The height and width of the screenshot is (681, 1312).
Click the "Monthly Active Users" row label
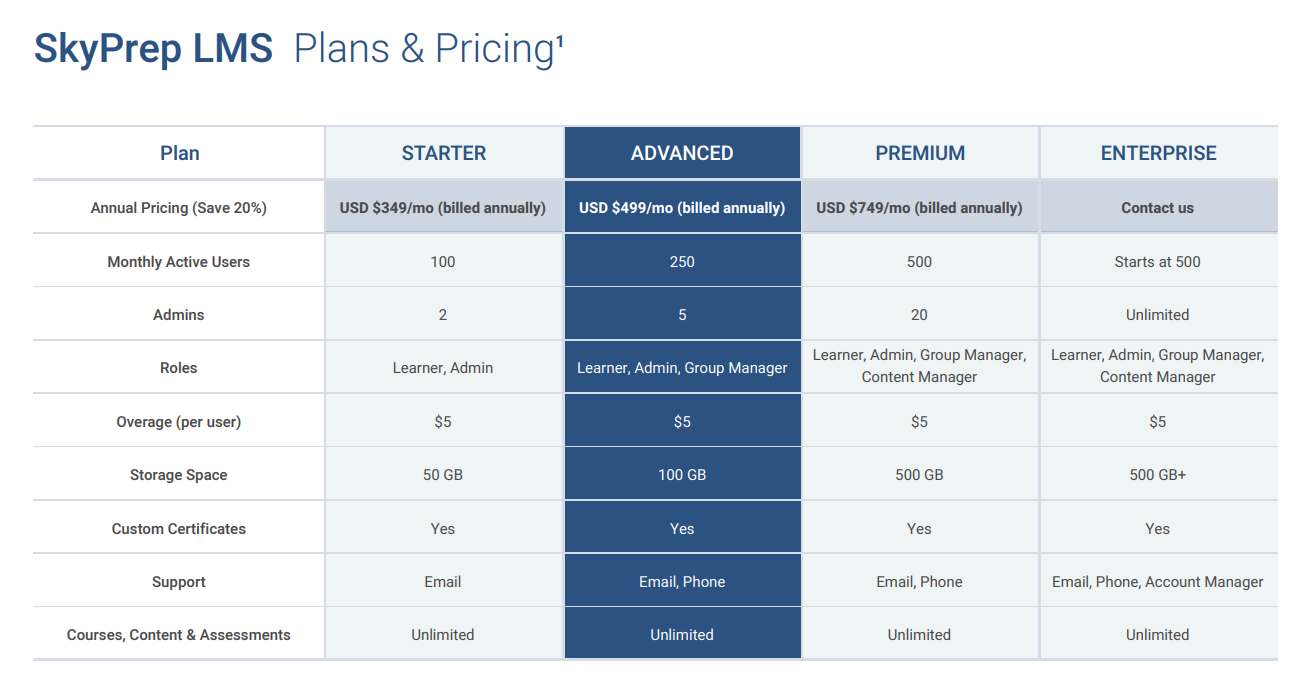click(179, 262)
